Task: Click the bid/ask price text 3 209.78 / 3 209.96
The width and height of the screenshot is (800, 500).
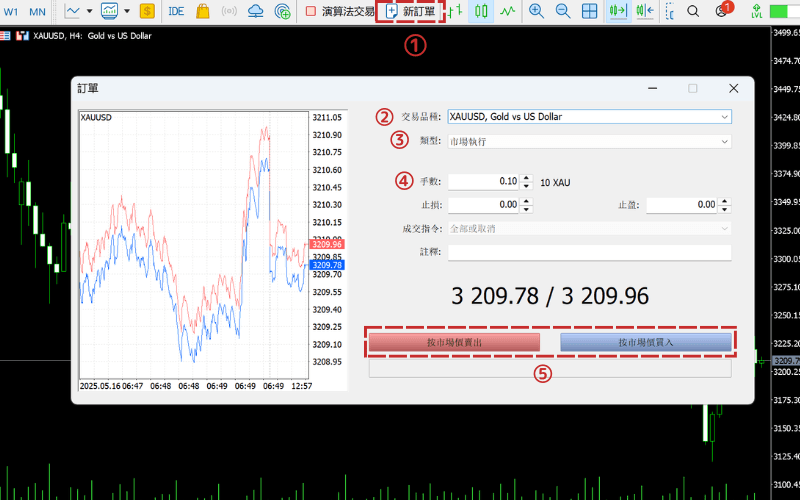Action: (549, 296)
